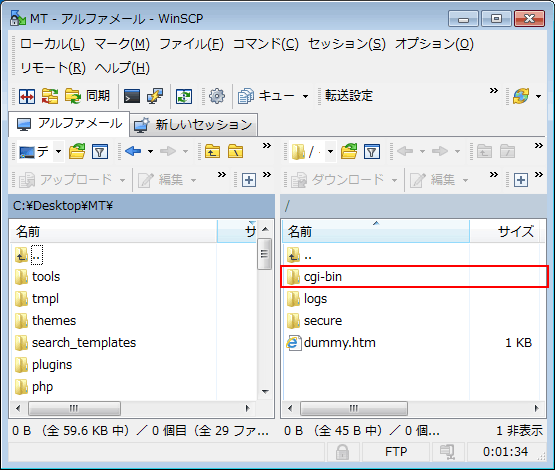Click remote parent directory folder icon
The height and width of the screenshot is (470, 555).
pyautogui.click(x=484, y=151)
